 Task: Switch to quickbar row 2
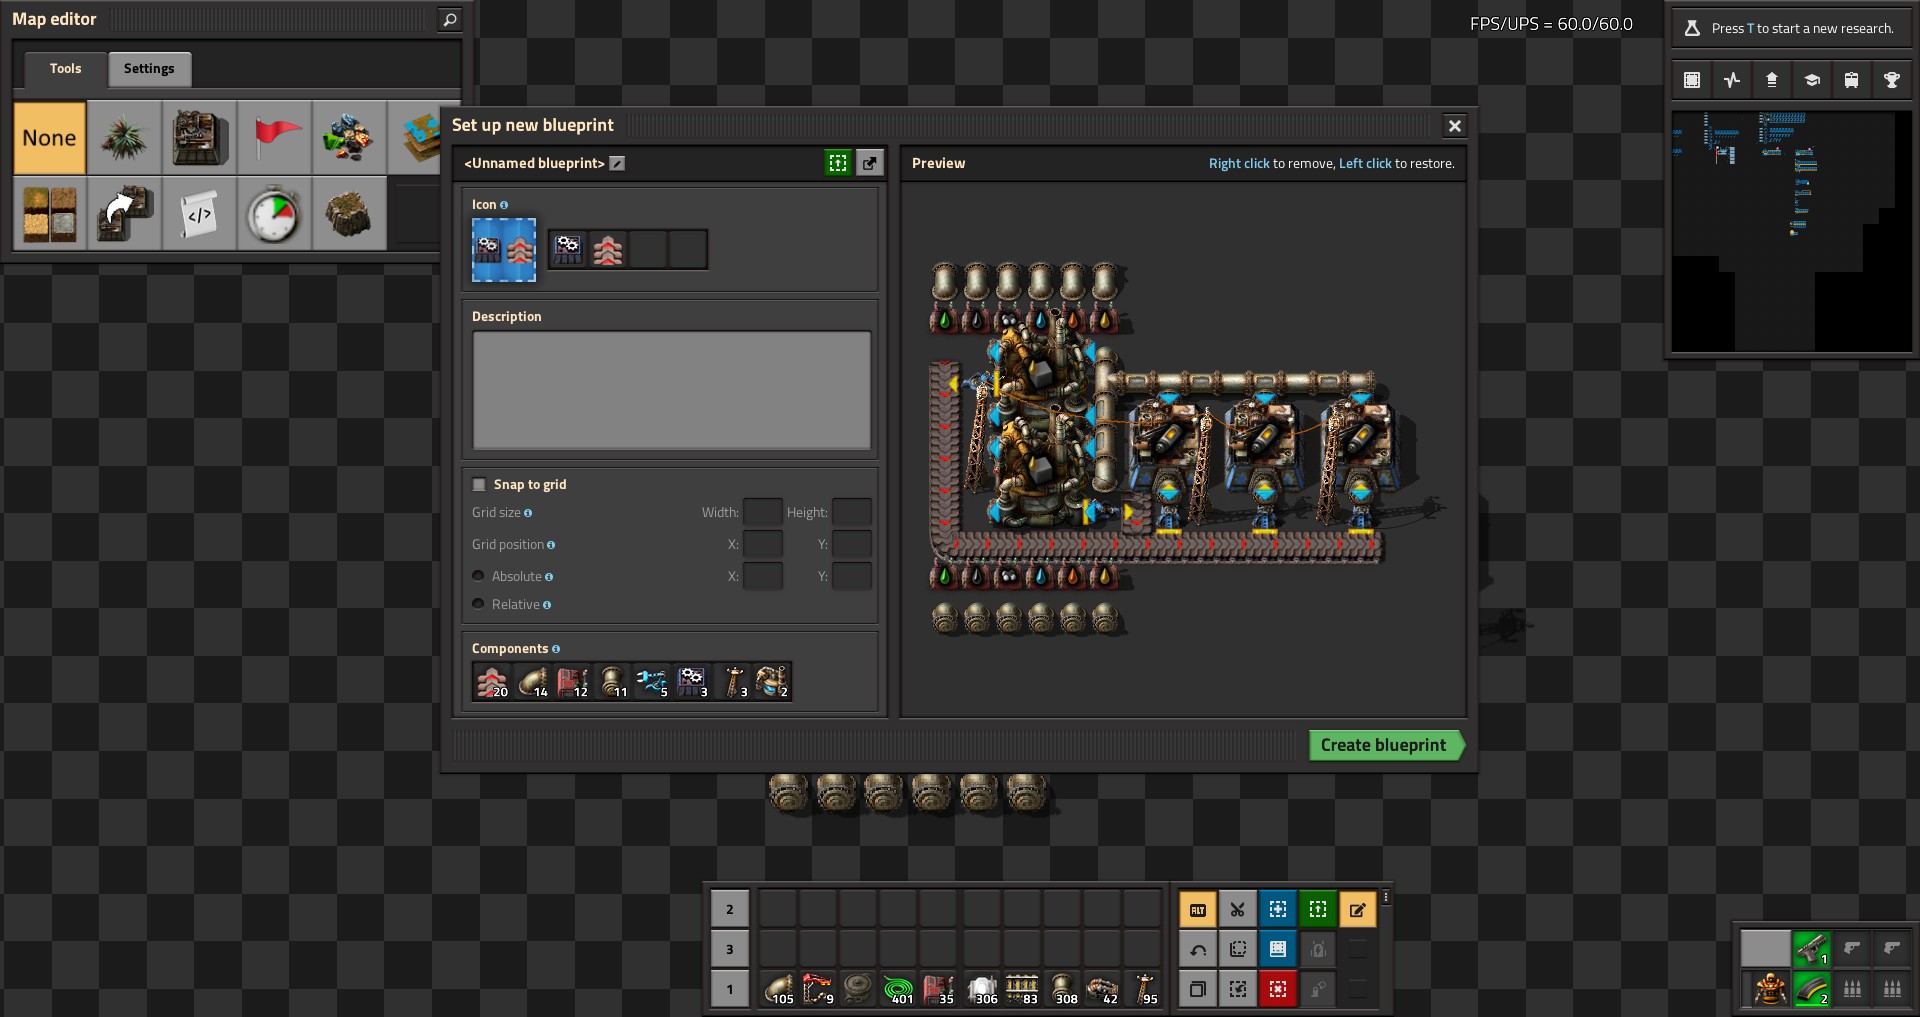pyautogui.click(x=730, y=909)
